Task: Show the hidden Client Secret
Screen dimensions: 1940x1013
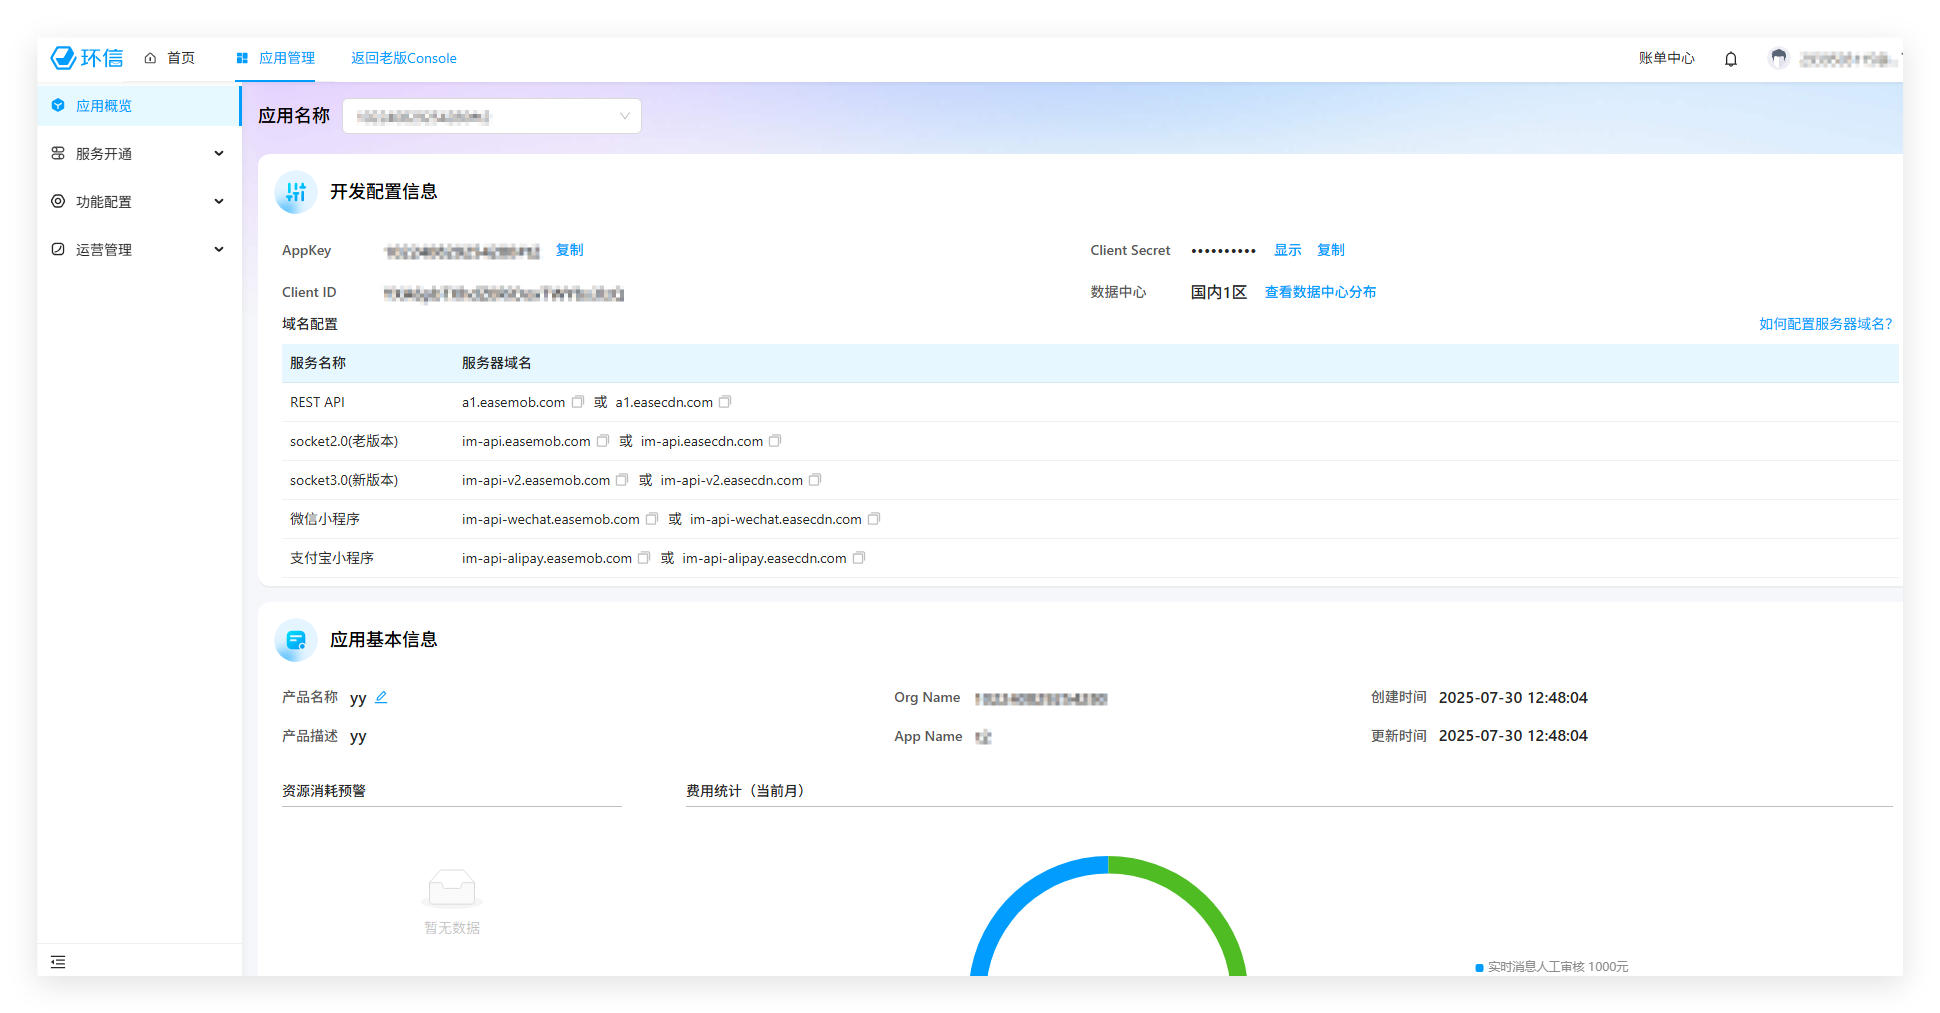Action: [x=1287, y=250]
